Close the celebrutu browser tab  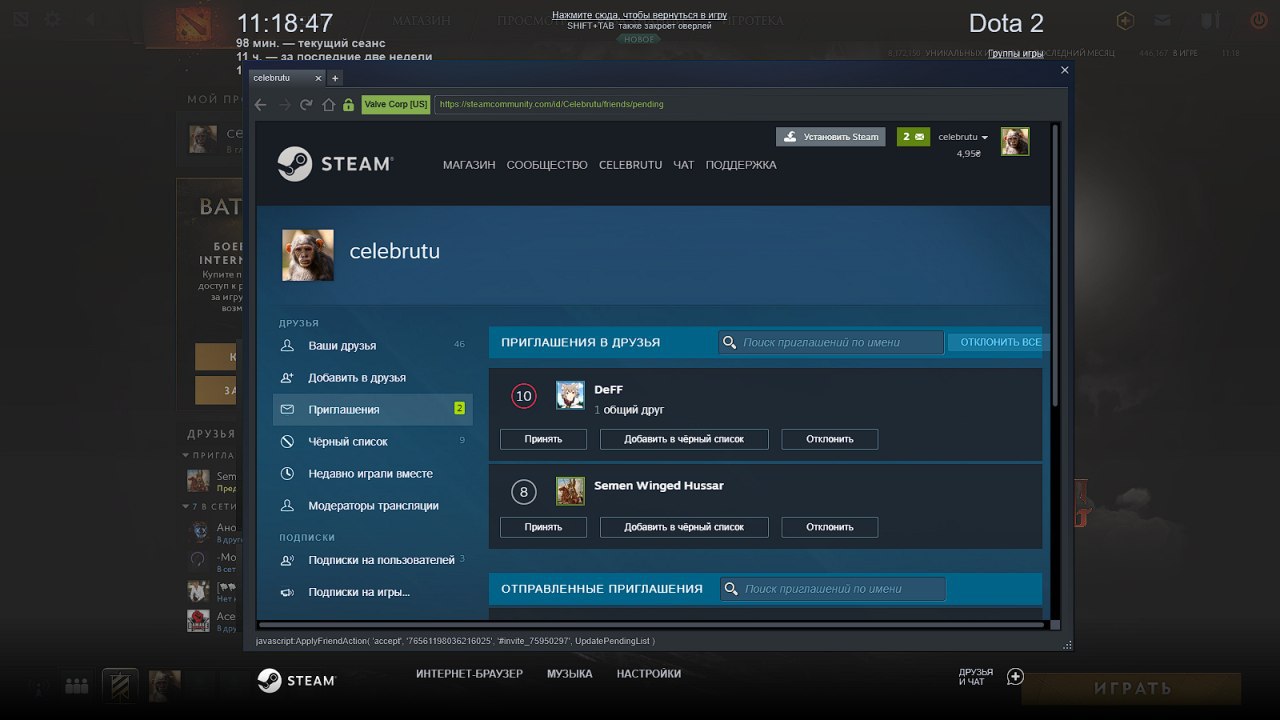pyautogui.click(x=319, y=78)
